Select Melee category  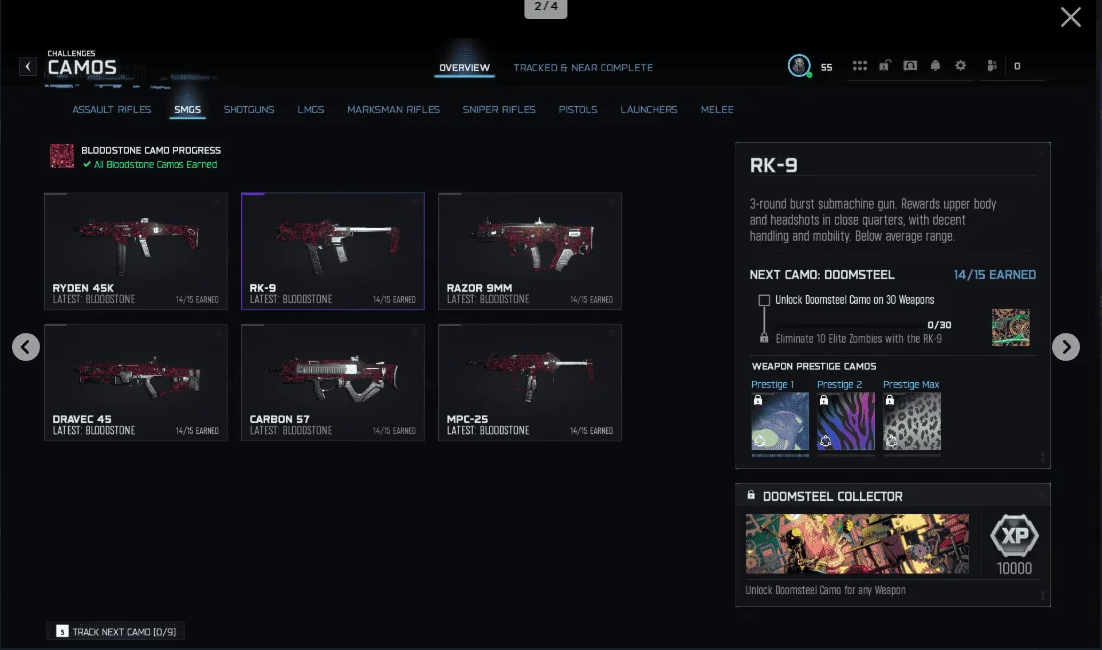point(717,110)
